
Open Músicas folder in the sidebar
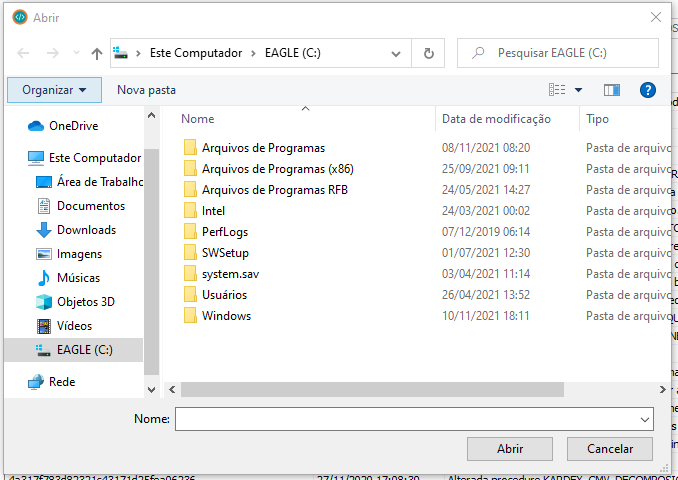point(77,278)
